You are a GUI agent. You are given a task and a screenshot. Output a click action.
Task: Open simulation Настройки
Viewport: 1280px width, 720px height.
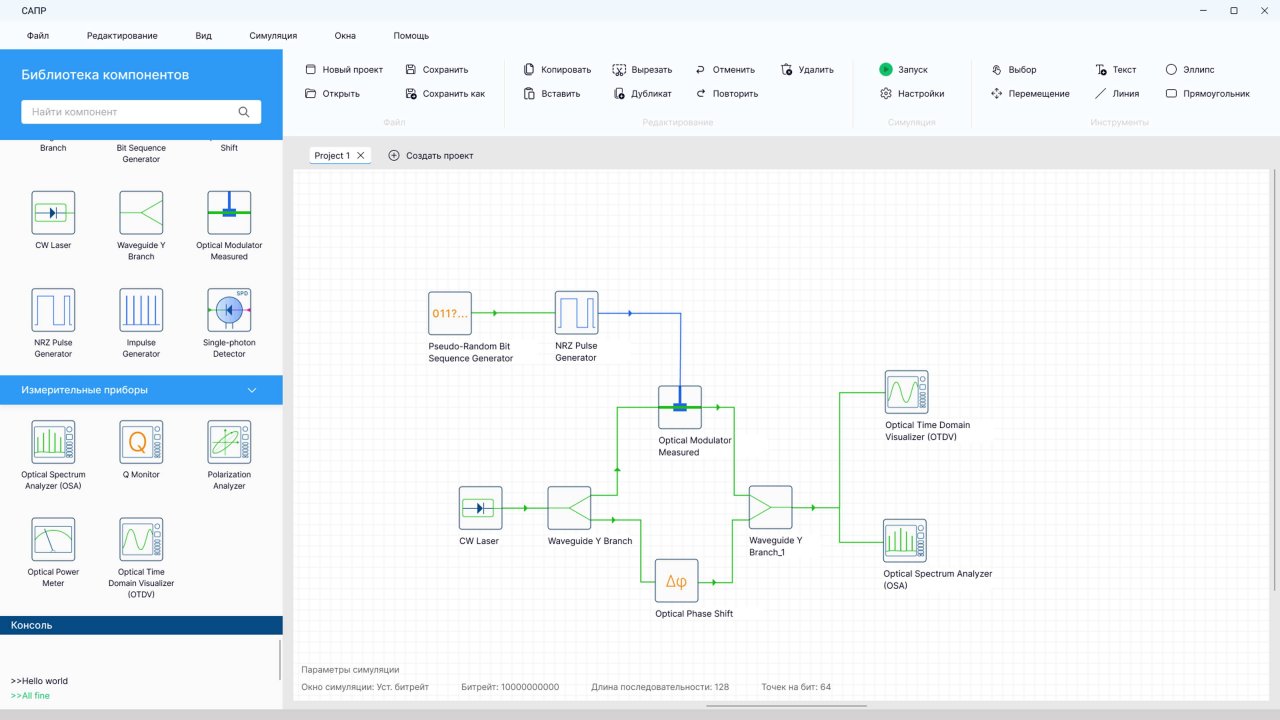pyautogui.click(x=911, y=94)
